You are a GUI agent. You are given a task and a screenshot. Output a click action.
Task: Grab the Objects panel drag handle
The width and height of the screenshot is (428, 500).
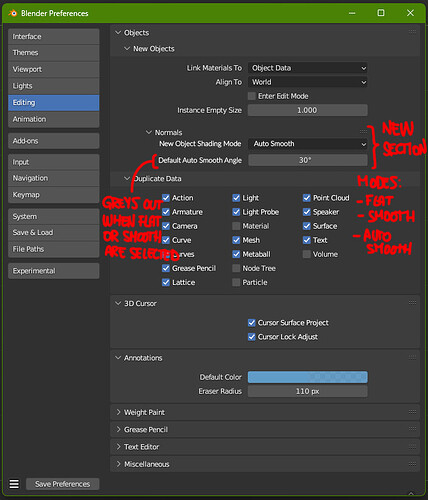412,32
